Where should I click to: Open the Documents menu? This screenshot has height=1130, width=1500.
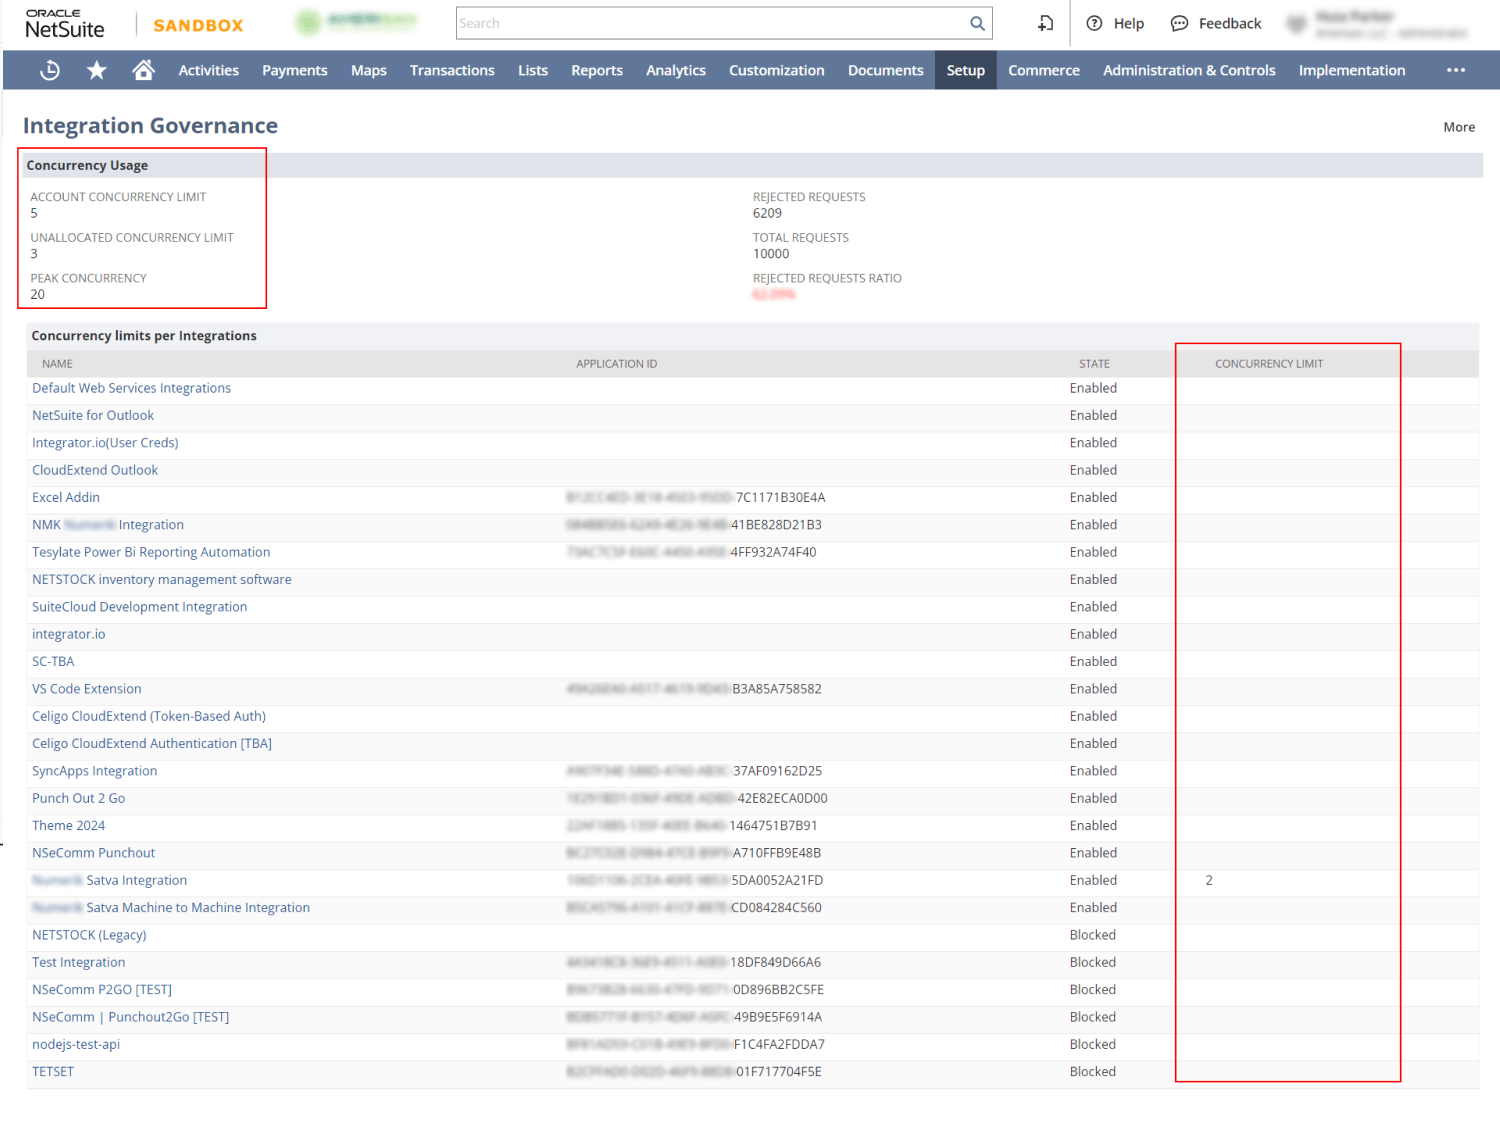(886, 70)
